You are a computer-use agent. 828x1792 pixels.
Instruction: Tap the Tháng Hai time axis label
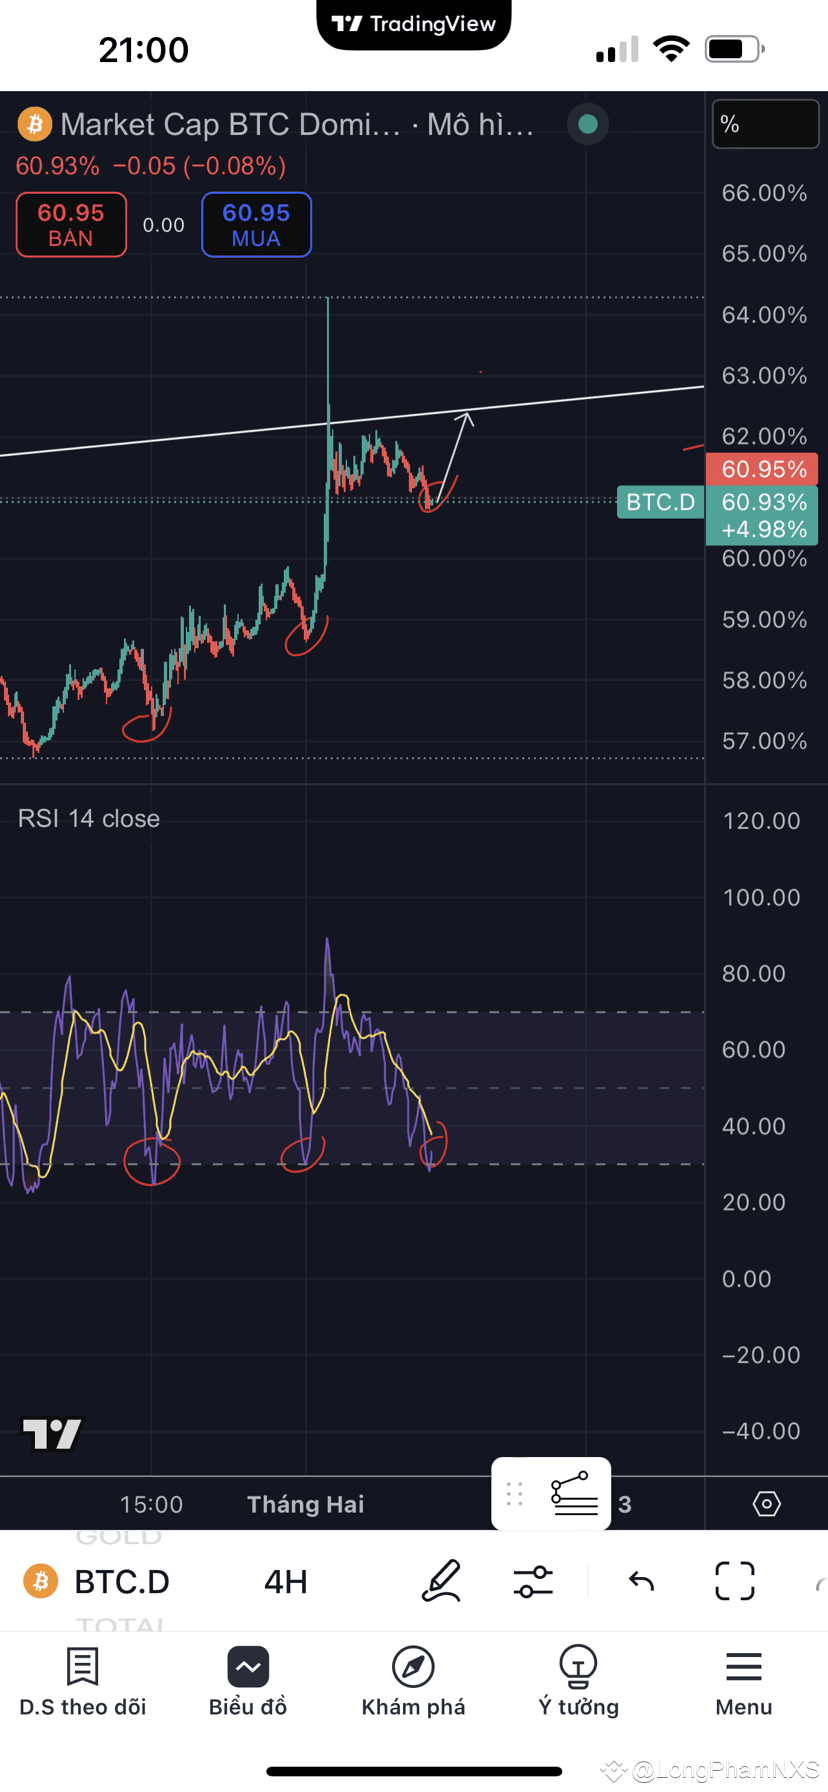[x=306, y=1504]
